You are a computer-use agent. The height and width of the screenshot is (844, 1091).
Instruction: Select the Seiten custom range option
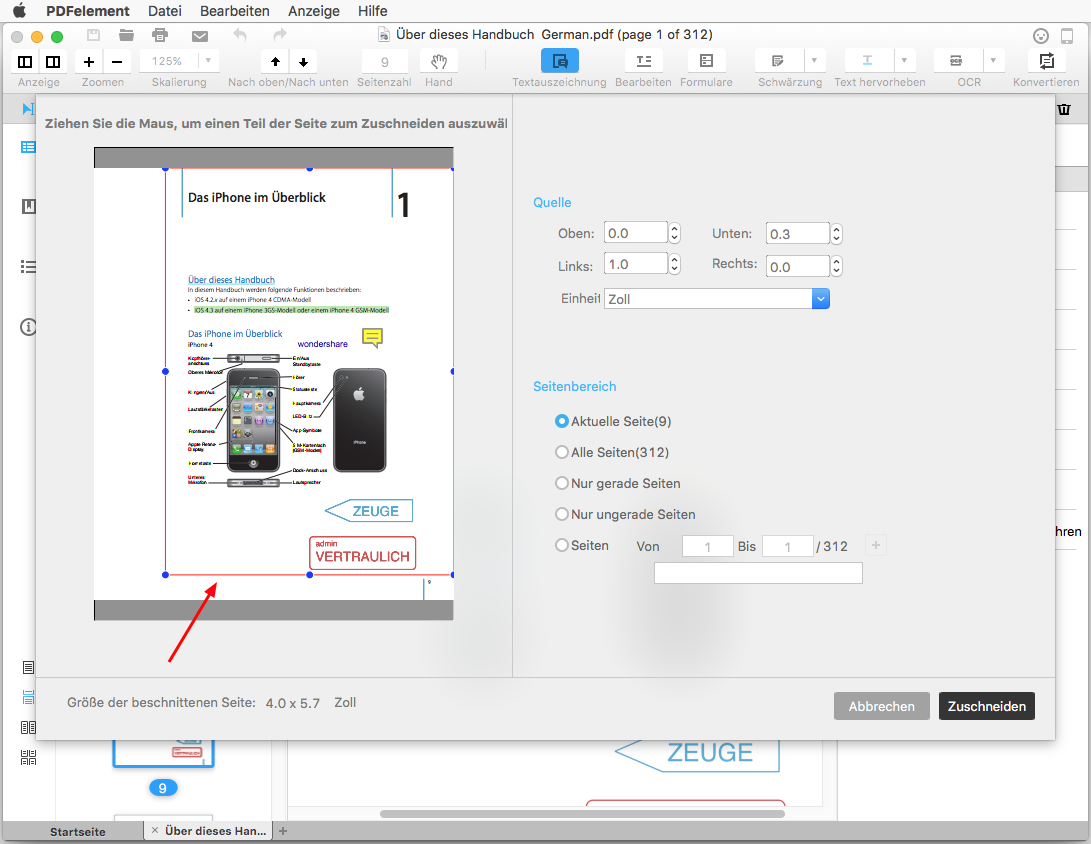tap(562, 546)
